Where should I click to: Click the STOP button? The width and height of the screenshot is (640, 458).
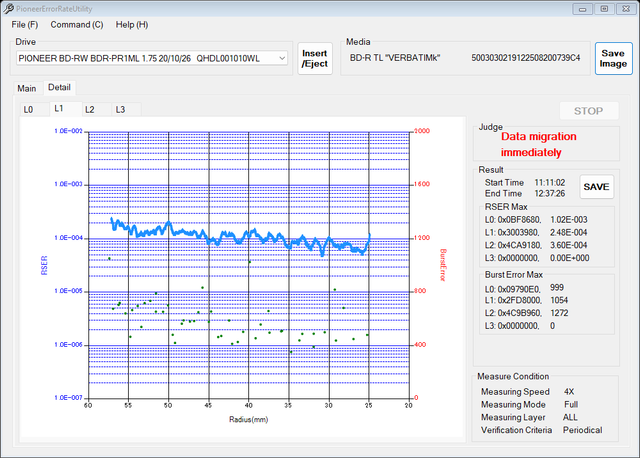coord(589,111)
